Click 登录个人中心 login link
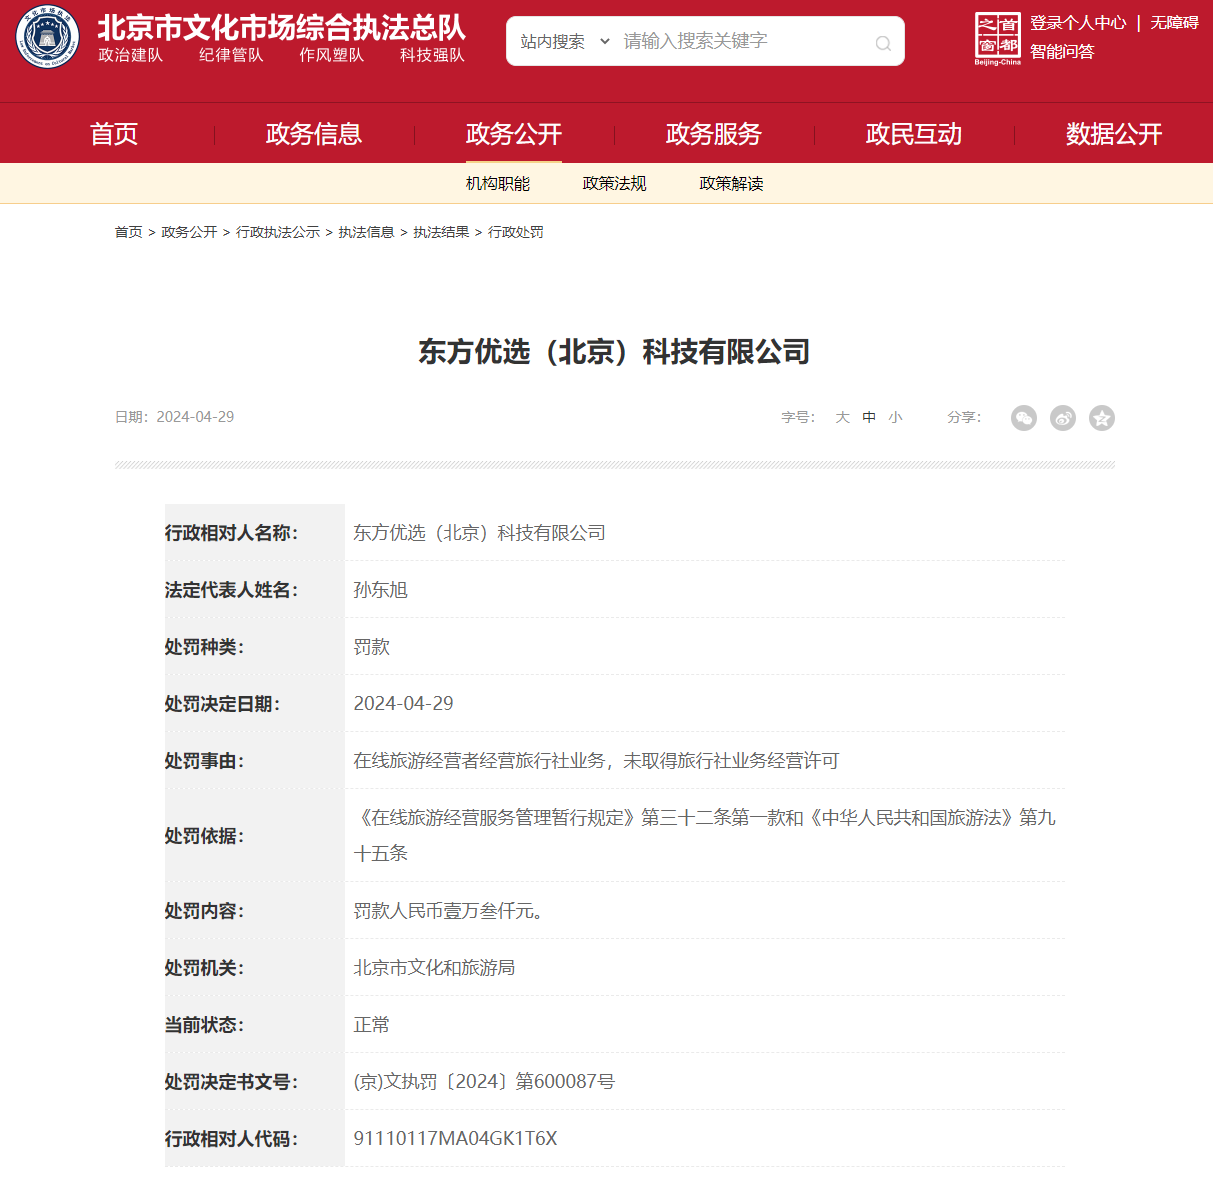The width and height of the screenshot is (1213, 1188). click(1078, 23)
